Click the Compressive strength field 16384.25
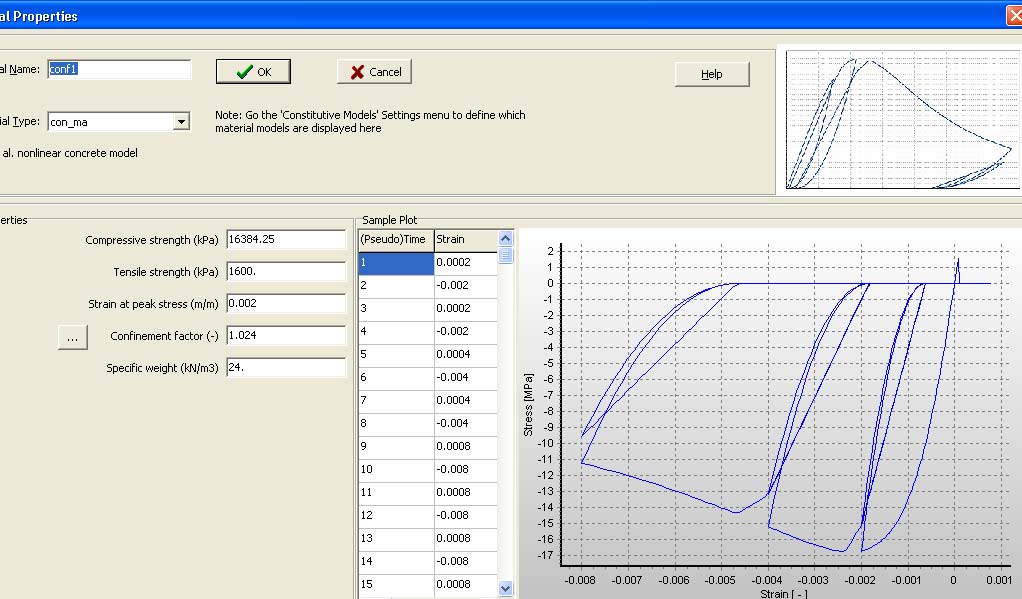This screenshot has height=599, width=1022. point(286,239)
